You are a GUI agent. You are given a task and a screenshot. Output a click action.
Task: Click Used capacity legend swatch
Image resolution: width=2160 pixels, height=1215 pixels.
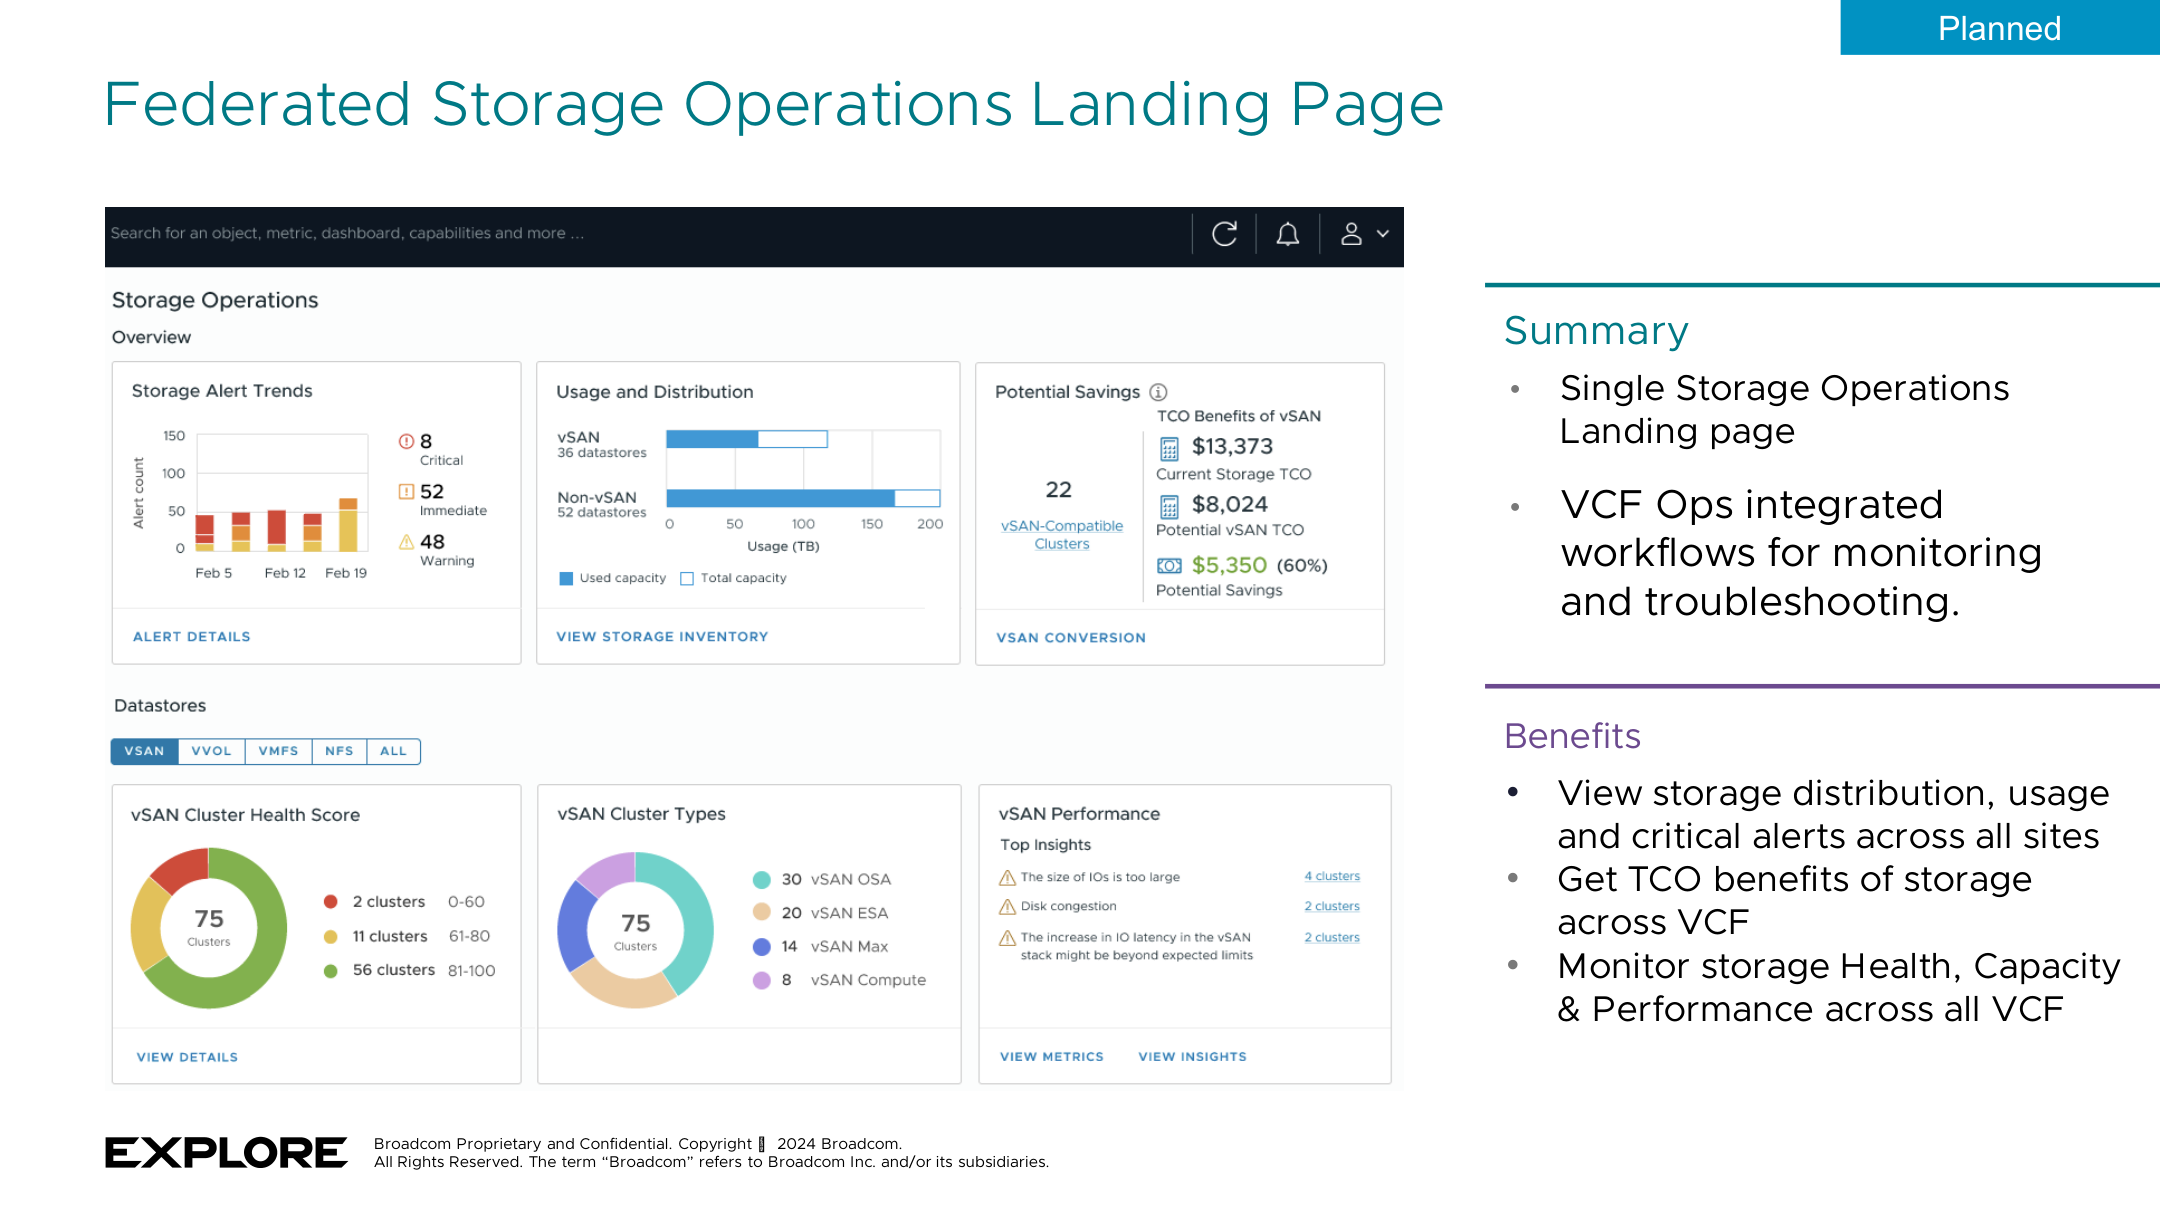[566, 578]
